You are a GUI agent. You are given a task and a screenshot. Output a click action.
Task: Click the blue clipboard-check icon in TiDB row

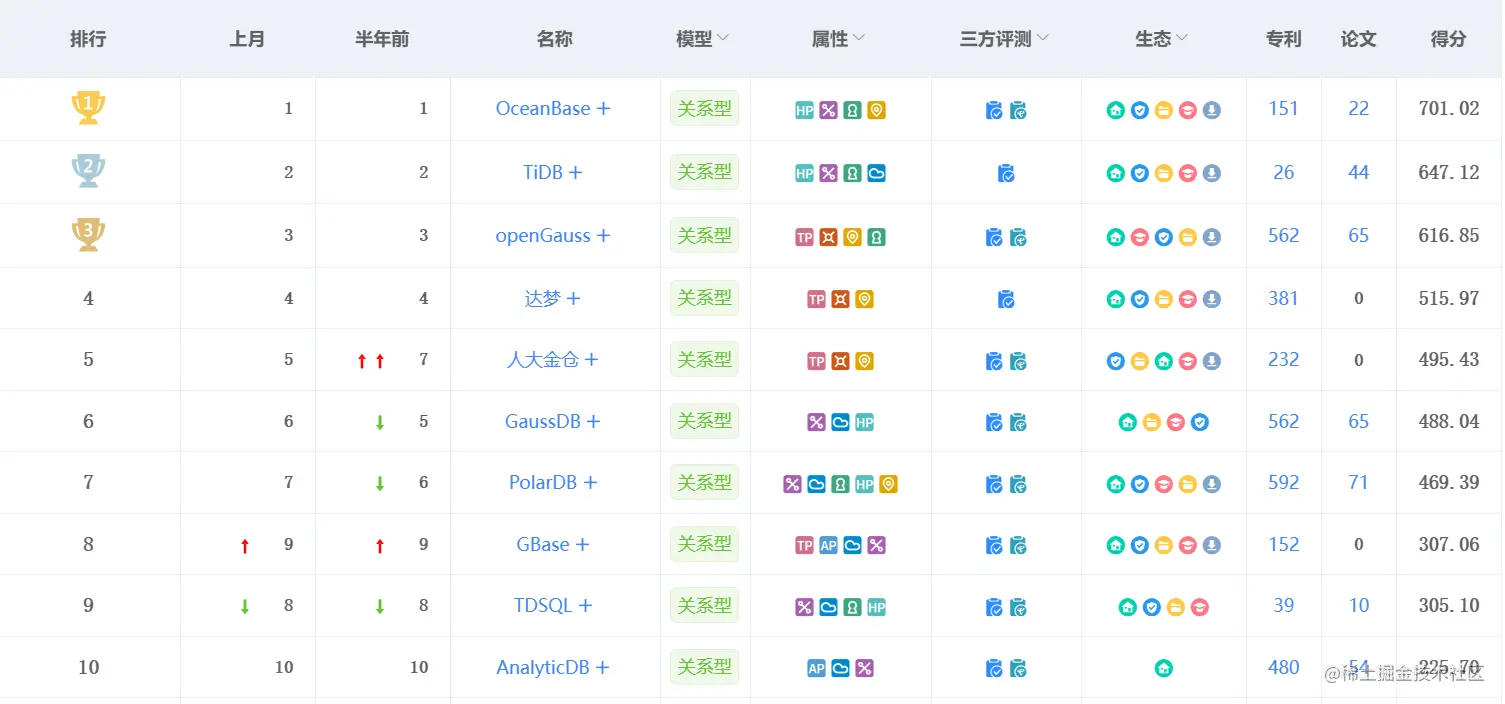1006,173
